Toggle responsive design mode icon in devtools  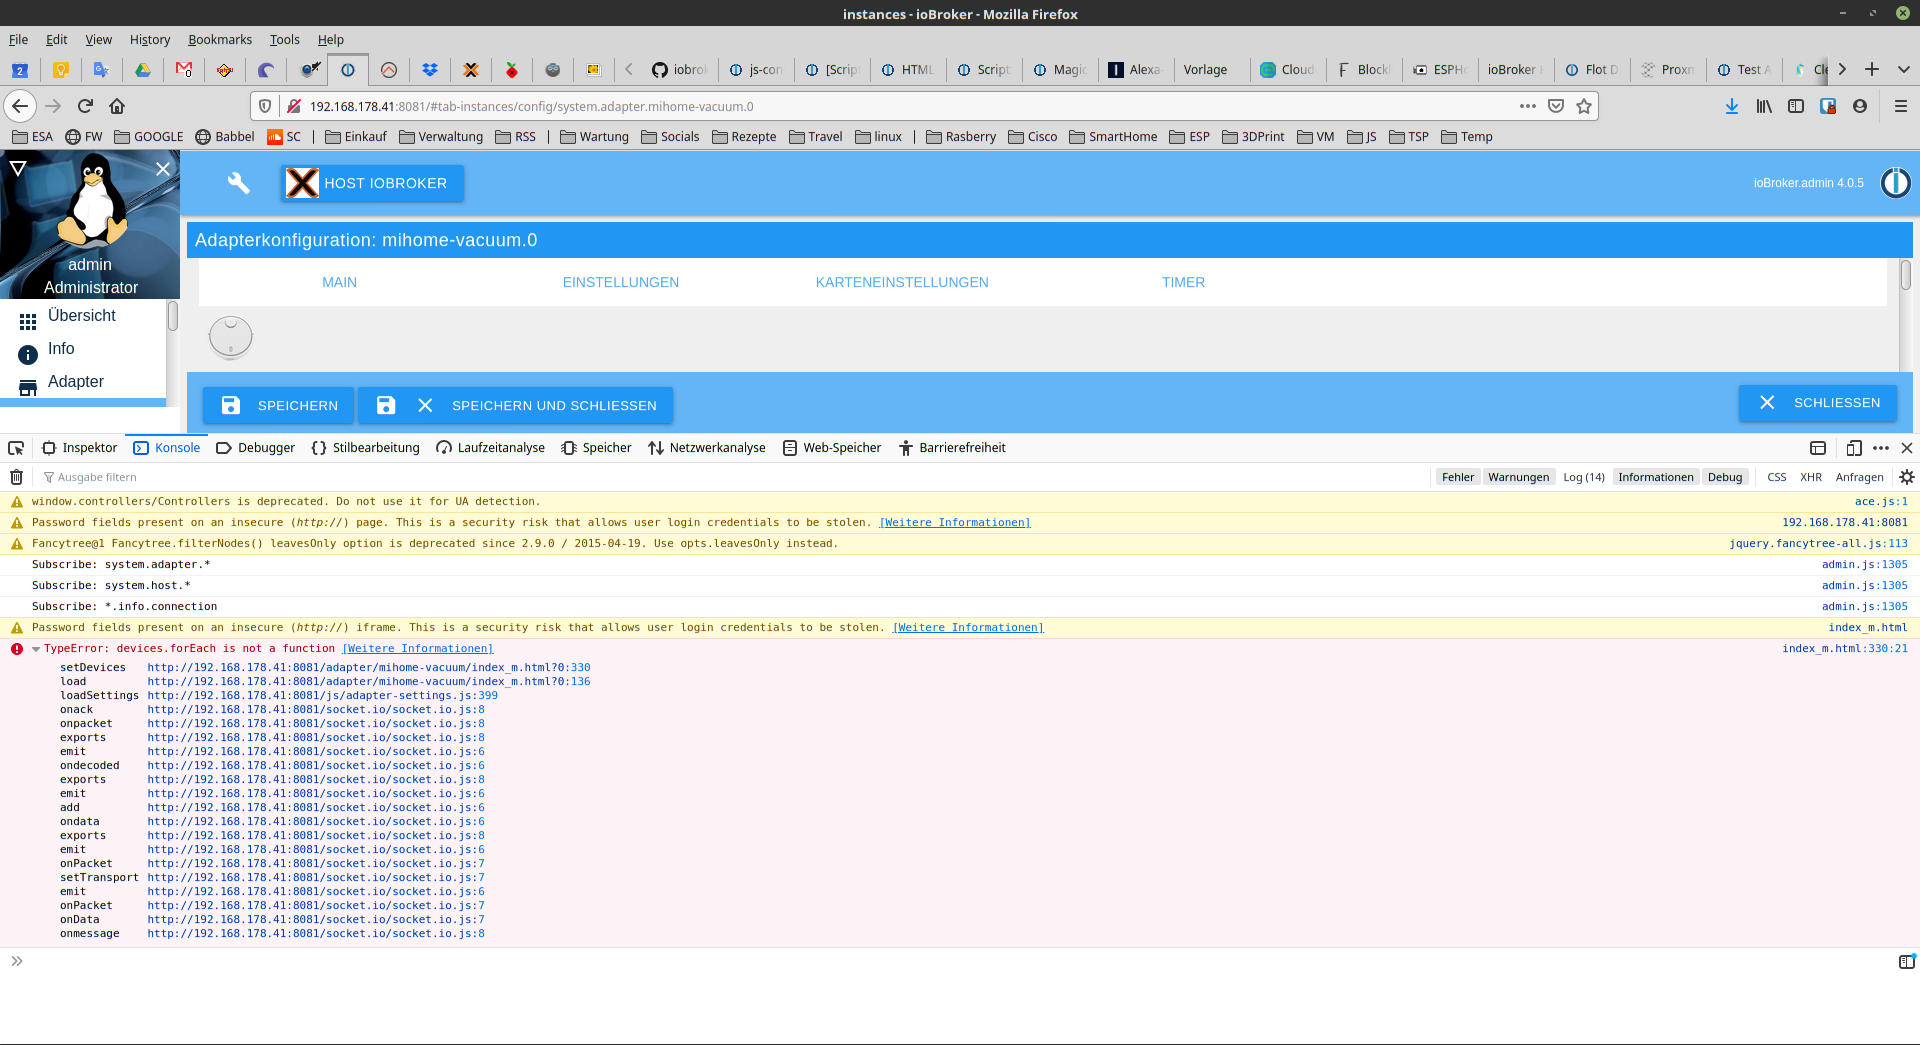(1853, 448)
